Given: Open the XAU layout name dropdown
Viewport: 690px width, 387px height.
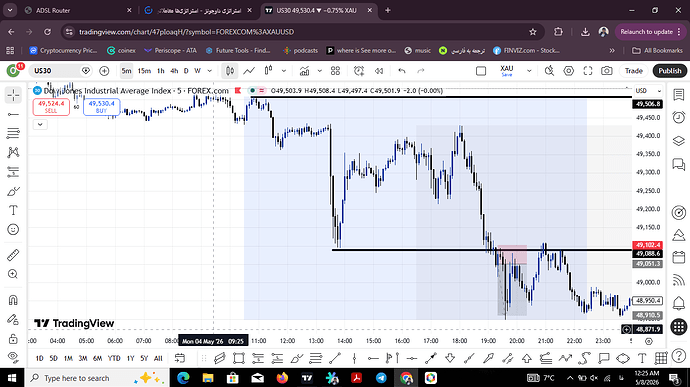Looking at the screenshot, I should pos(529,71).
